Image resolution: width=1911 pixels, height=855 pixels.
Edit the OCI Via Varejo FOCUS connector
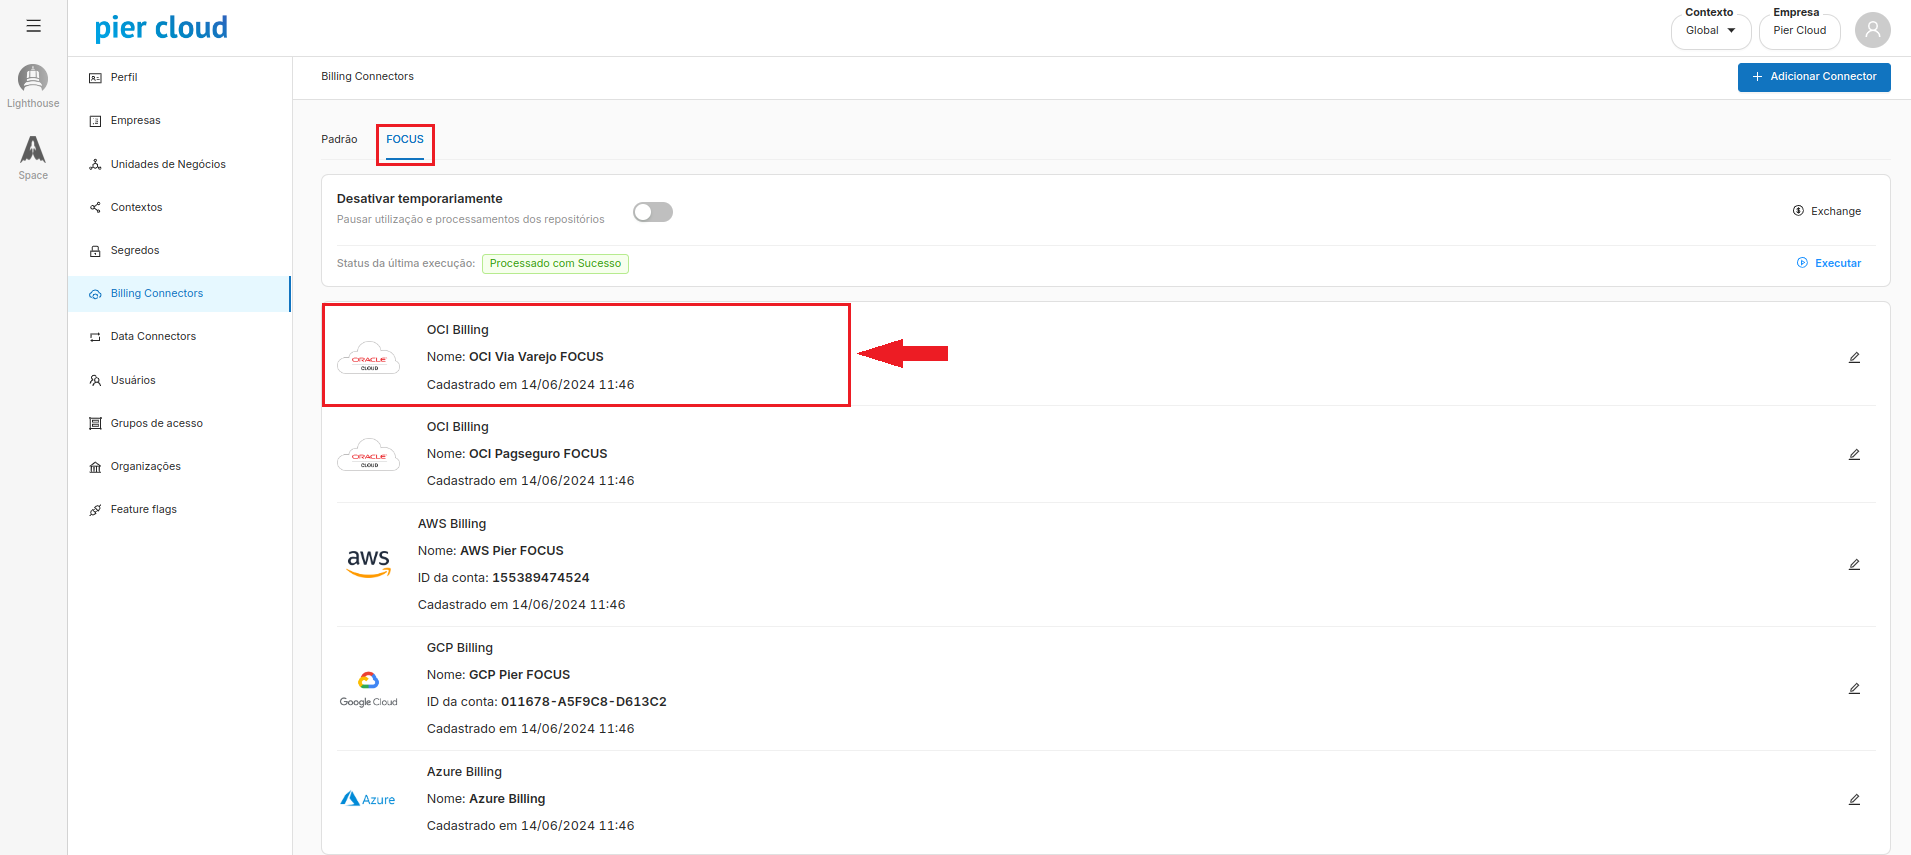pyautogui.click(x=1854, y=358)
